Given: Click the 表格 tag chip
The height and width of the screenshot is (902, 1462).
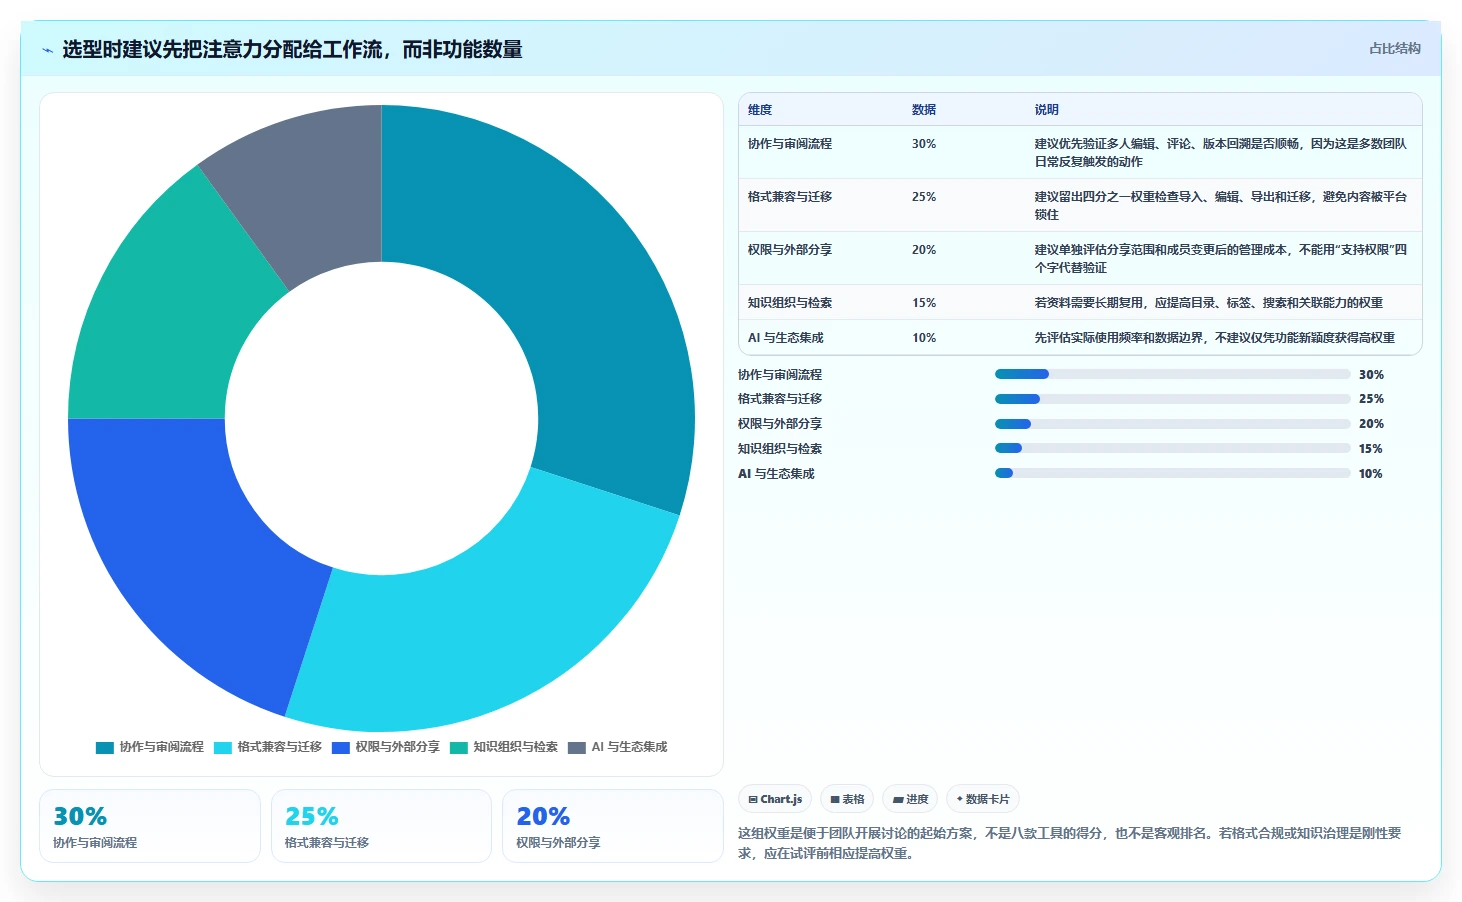Looking at the screenshot, I should click(x=847, y=799).
